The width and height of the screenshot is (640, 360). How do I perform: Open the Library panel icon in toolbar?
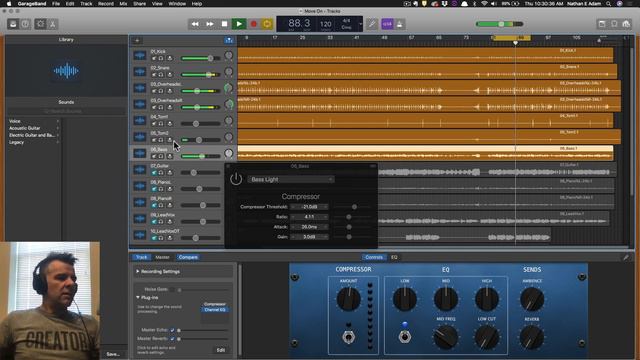13,24
